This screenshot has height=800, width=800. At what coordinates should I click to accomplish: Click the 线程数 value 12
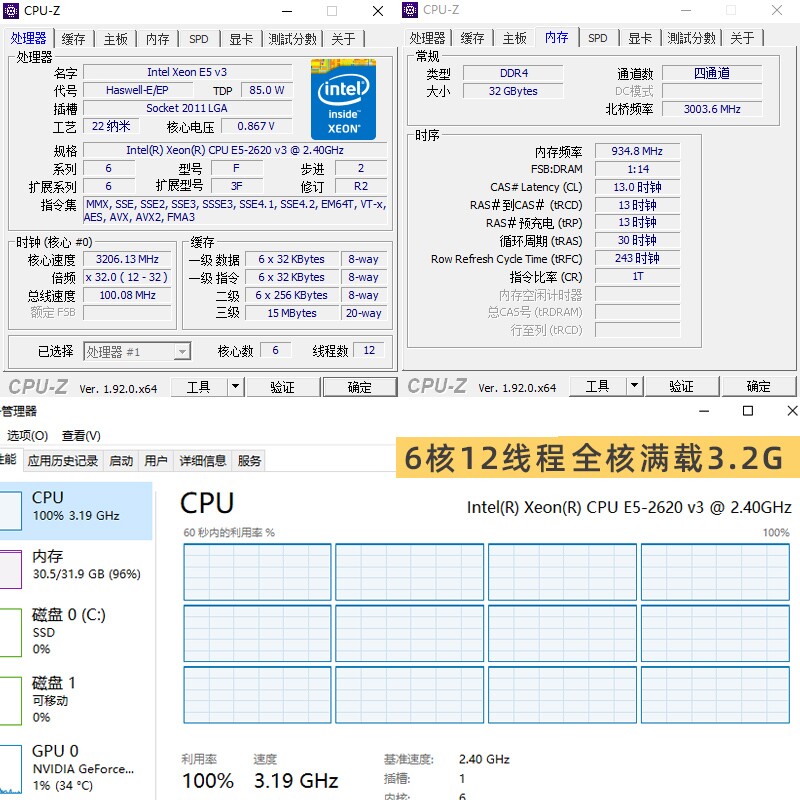[369, 351]
